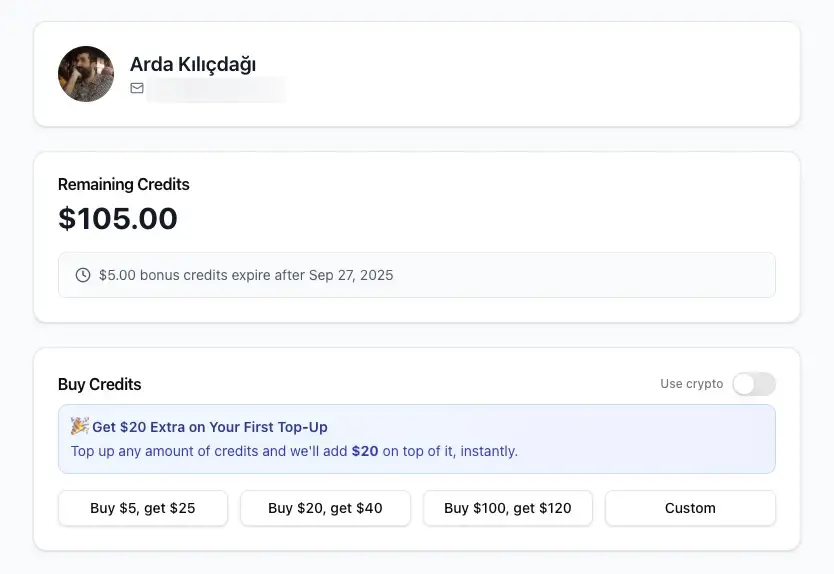Click the first top-up promo banner
Image resolution: width=834 pixels, height=574 pixels.
[600, 438]
